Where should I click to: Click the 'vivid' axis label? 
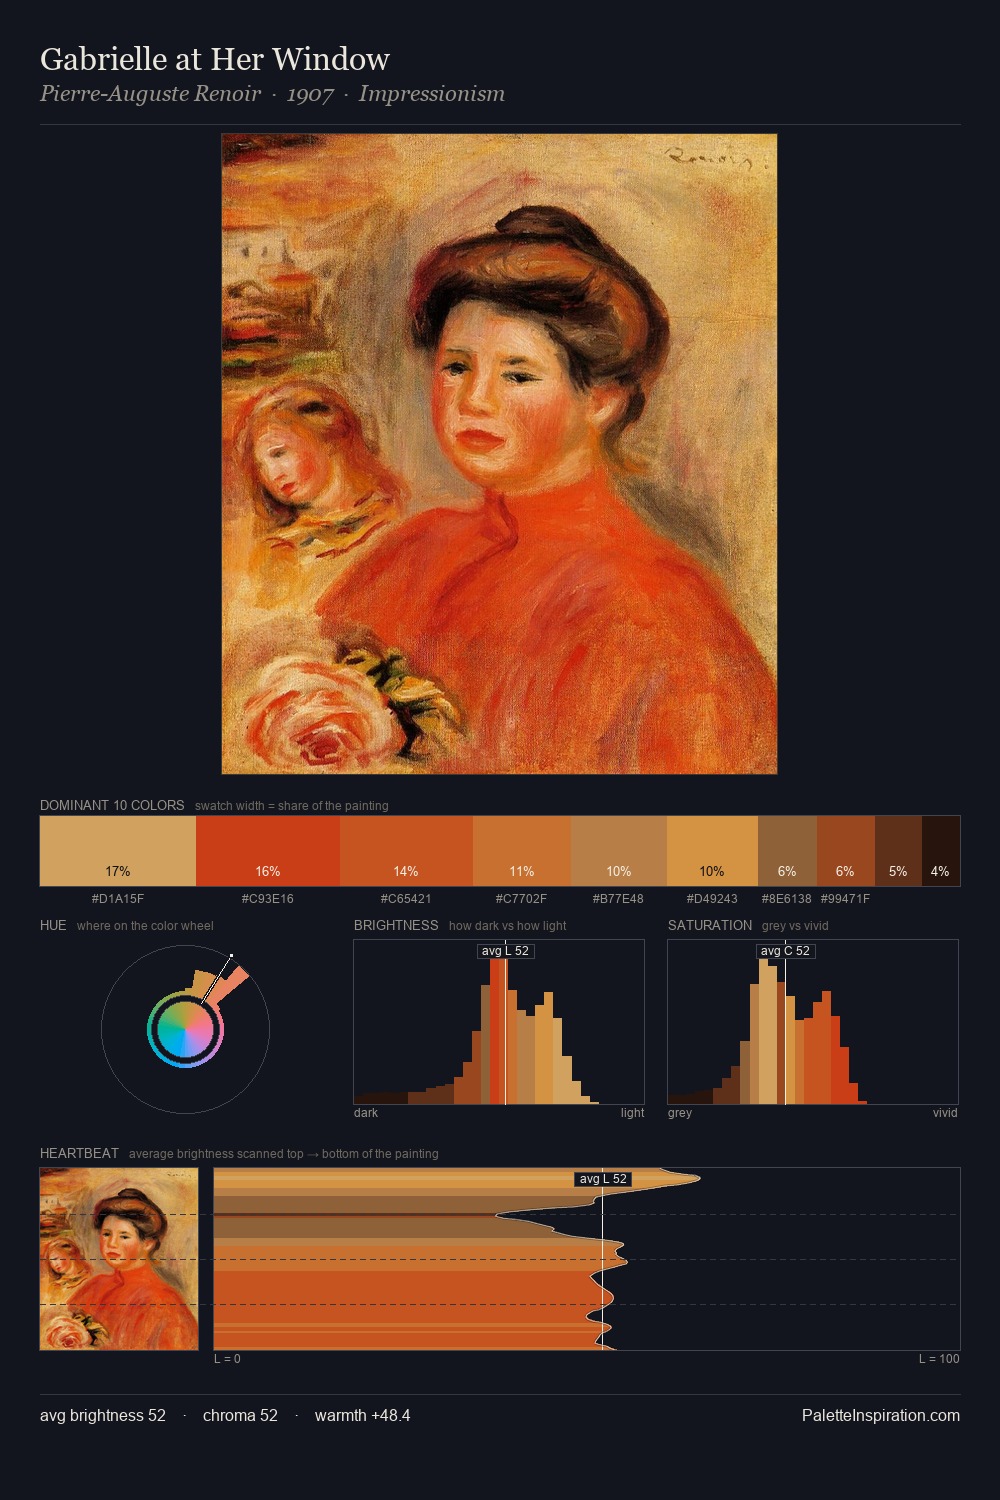tap(945, 1113)
